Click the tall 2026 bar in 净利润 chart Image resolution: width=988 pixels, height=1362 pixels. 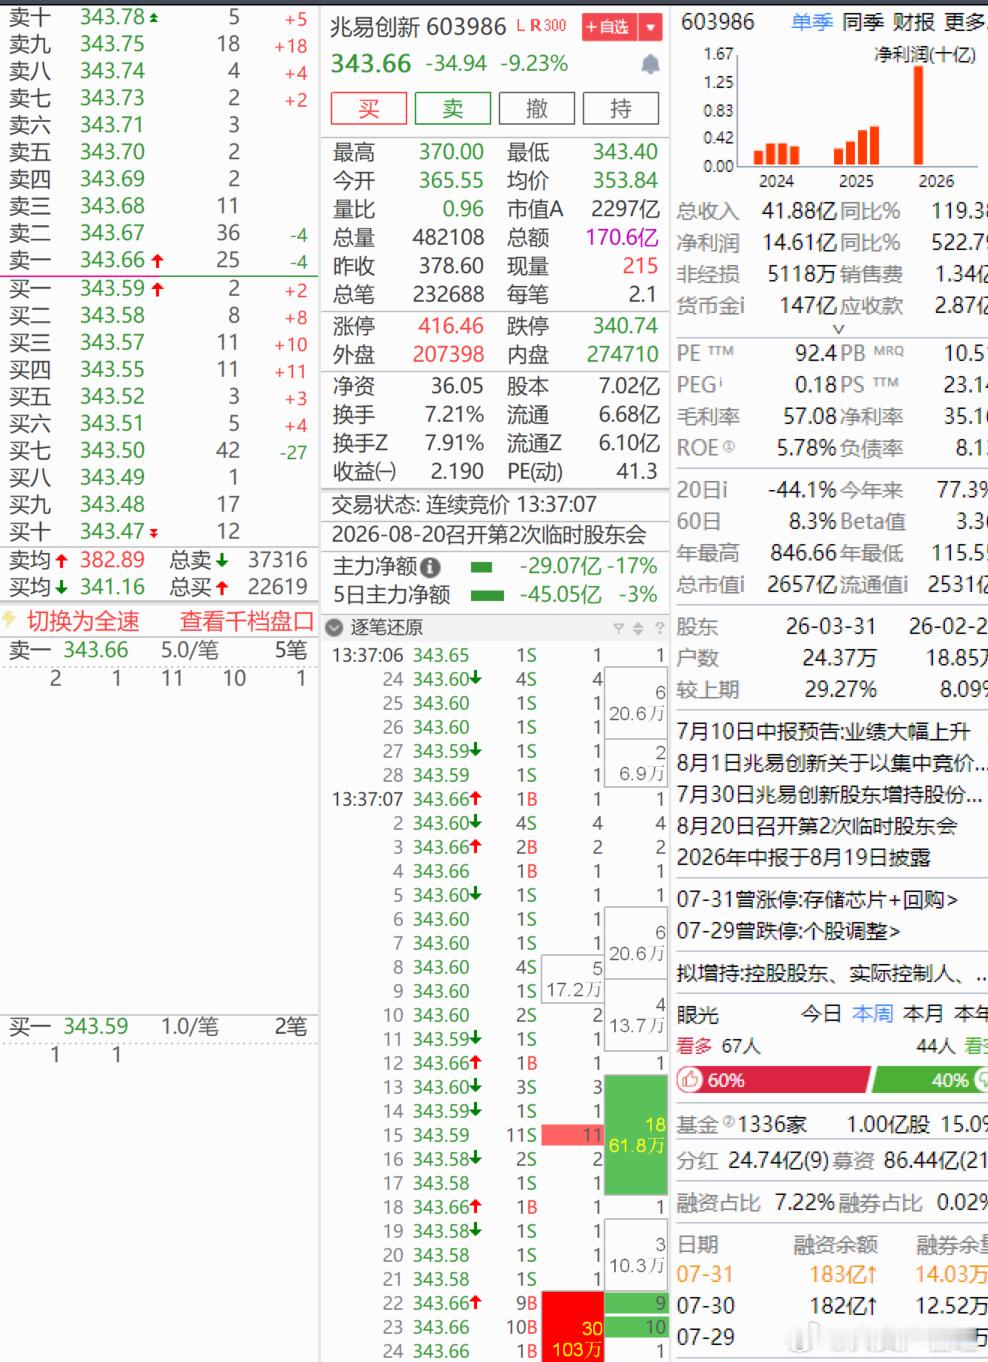[x=918, y=115]
